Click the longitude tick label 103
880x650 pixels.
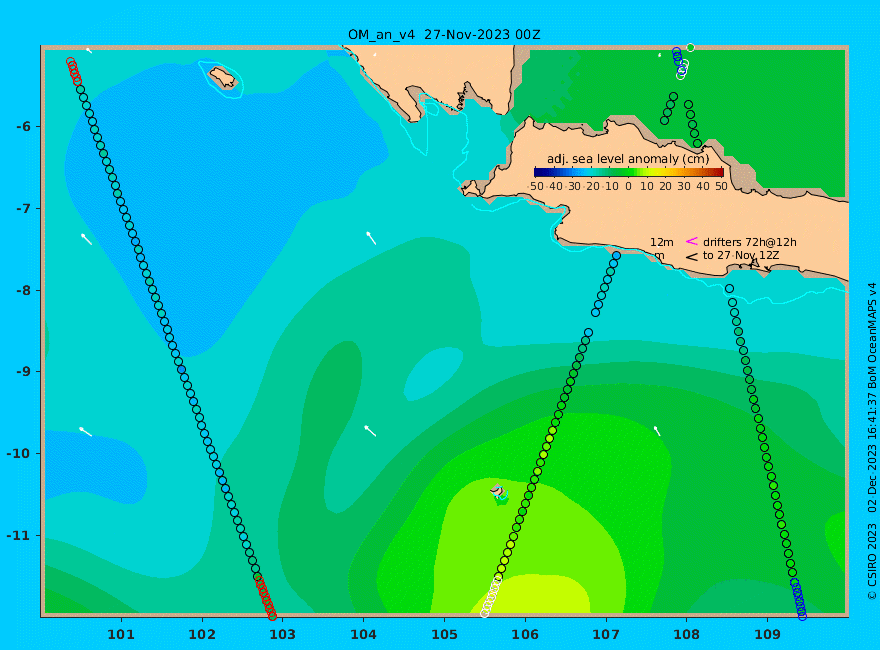pos(283,635)
